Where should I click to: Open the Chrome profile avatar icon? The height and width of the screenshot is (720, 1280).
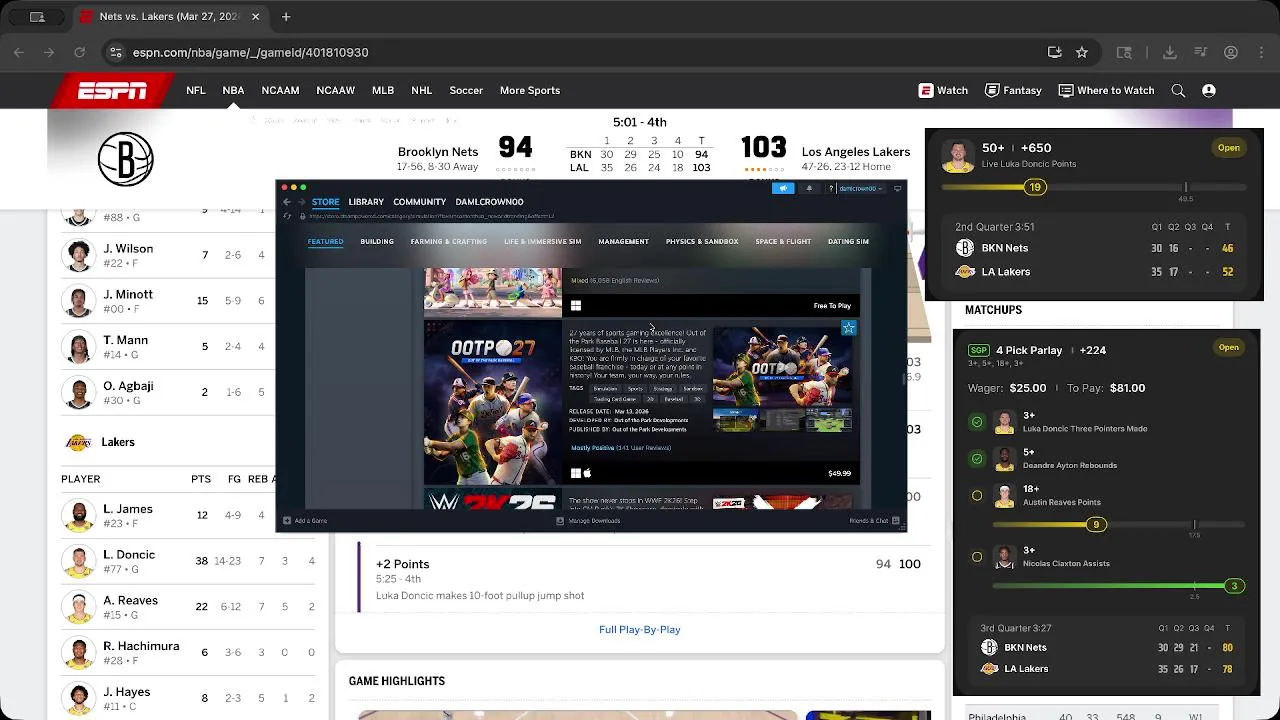1231,52
